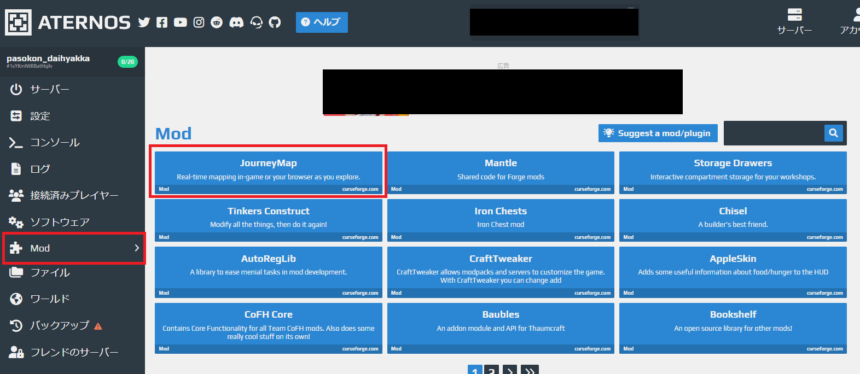This screenshot has height=374, width=860.
Task: Open the Aternos Discord server
Action: pyautogui.click(x=237, y=22)
